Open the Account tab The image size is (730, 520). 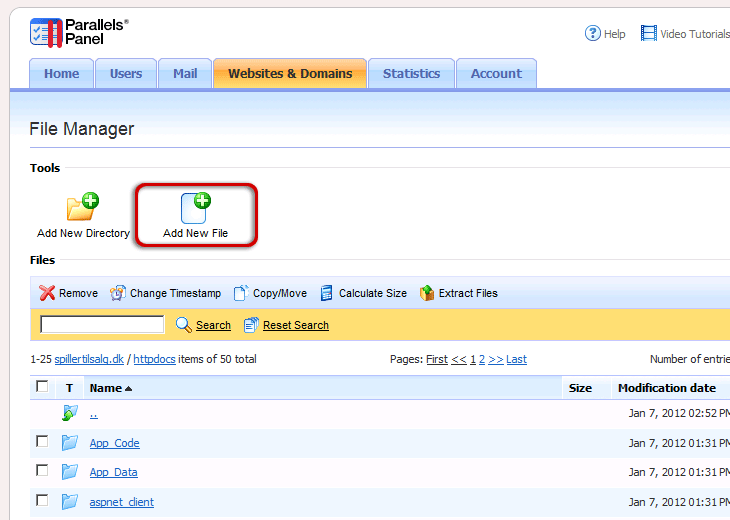[x=496, y=74]
